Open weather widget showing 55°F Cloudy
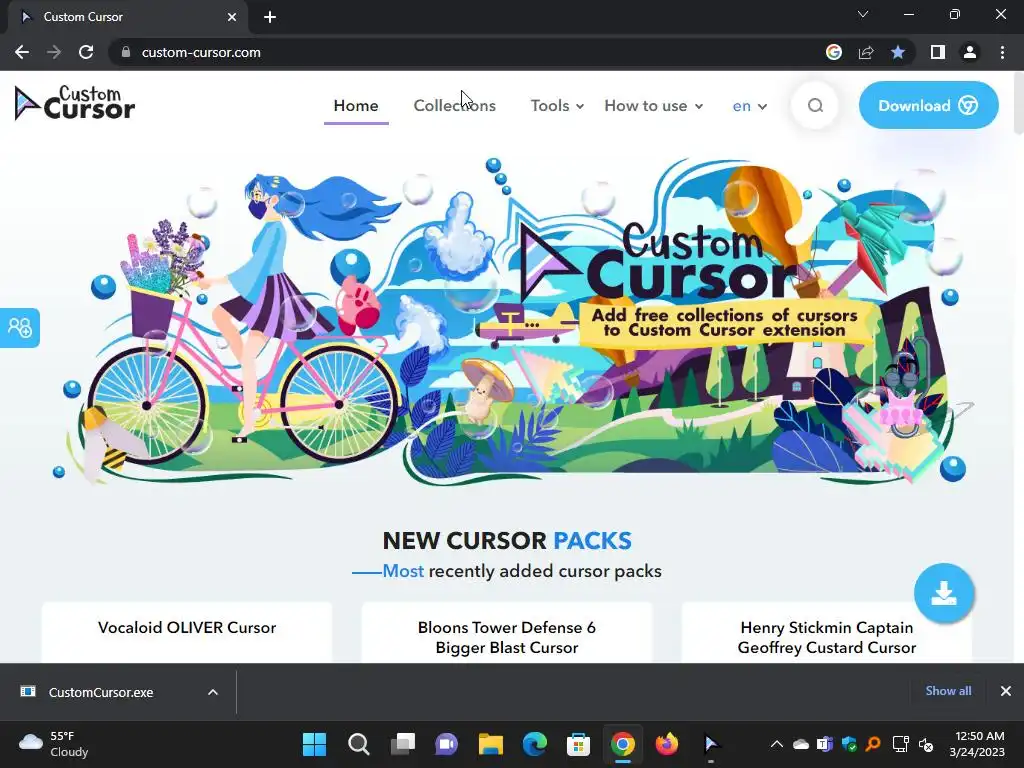This screenshot has height=768, width=1024. coord(54,744)
